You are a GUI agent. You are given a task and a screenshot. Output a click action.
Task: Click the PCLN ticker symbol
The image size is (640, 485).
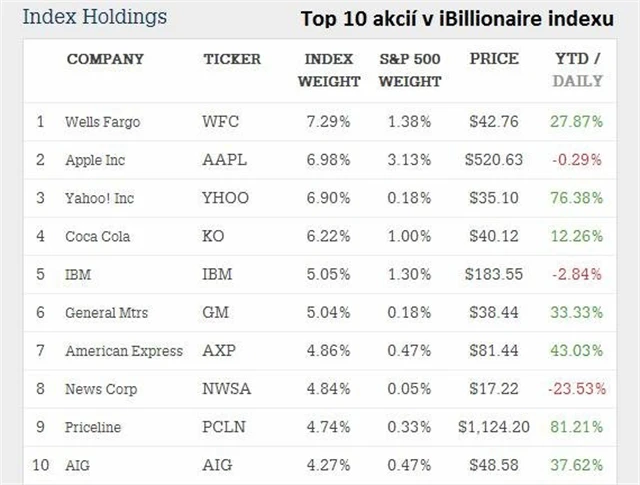(x=225, y=427)
